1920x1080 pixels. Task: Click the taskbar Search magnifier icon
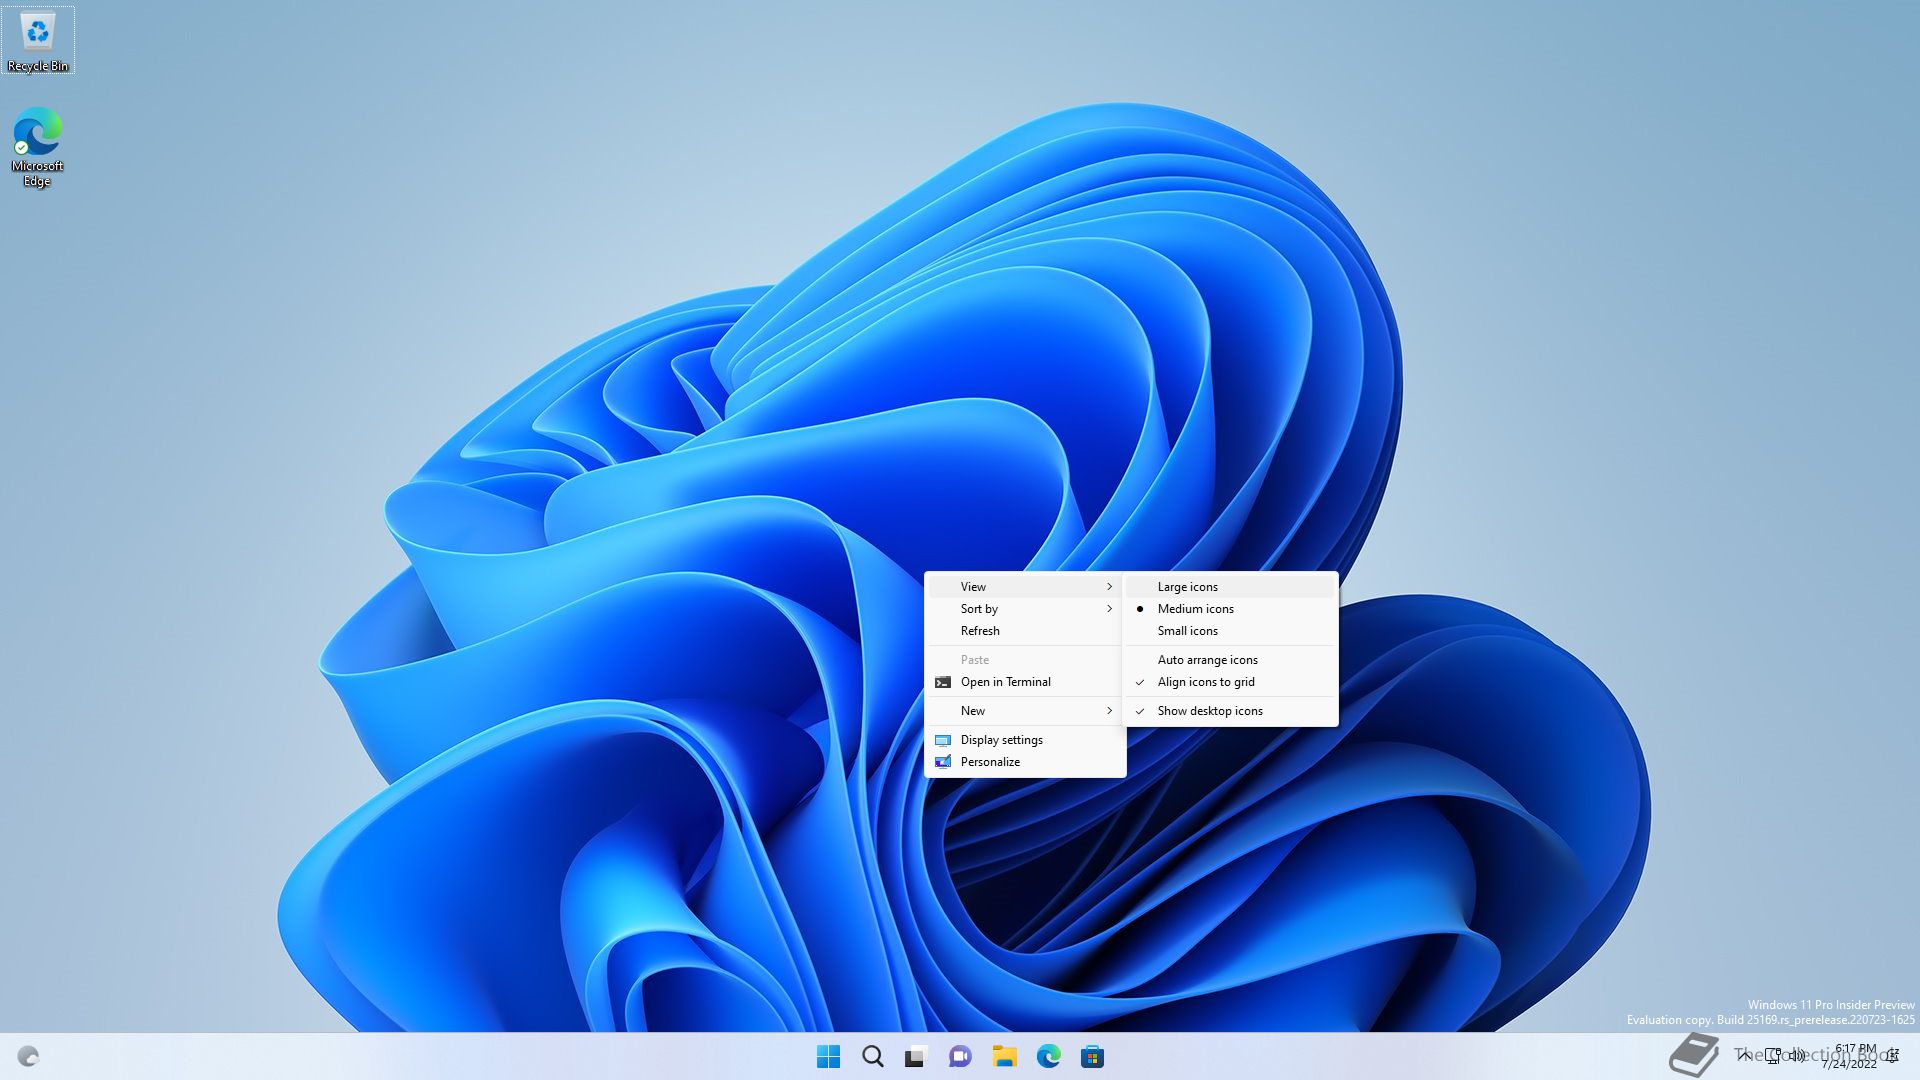pos(872,1056)
